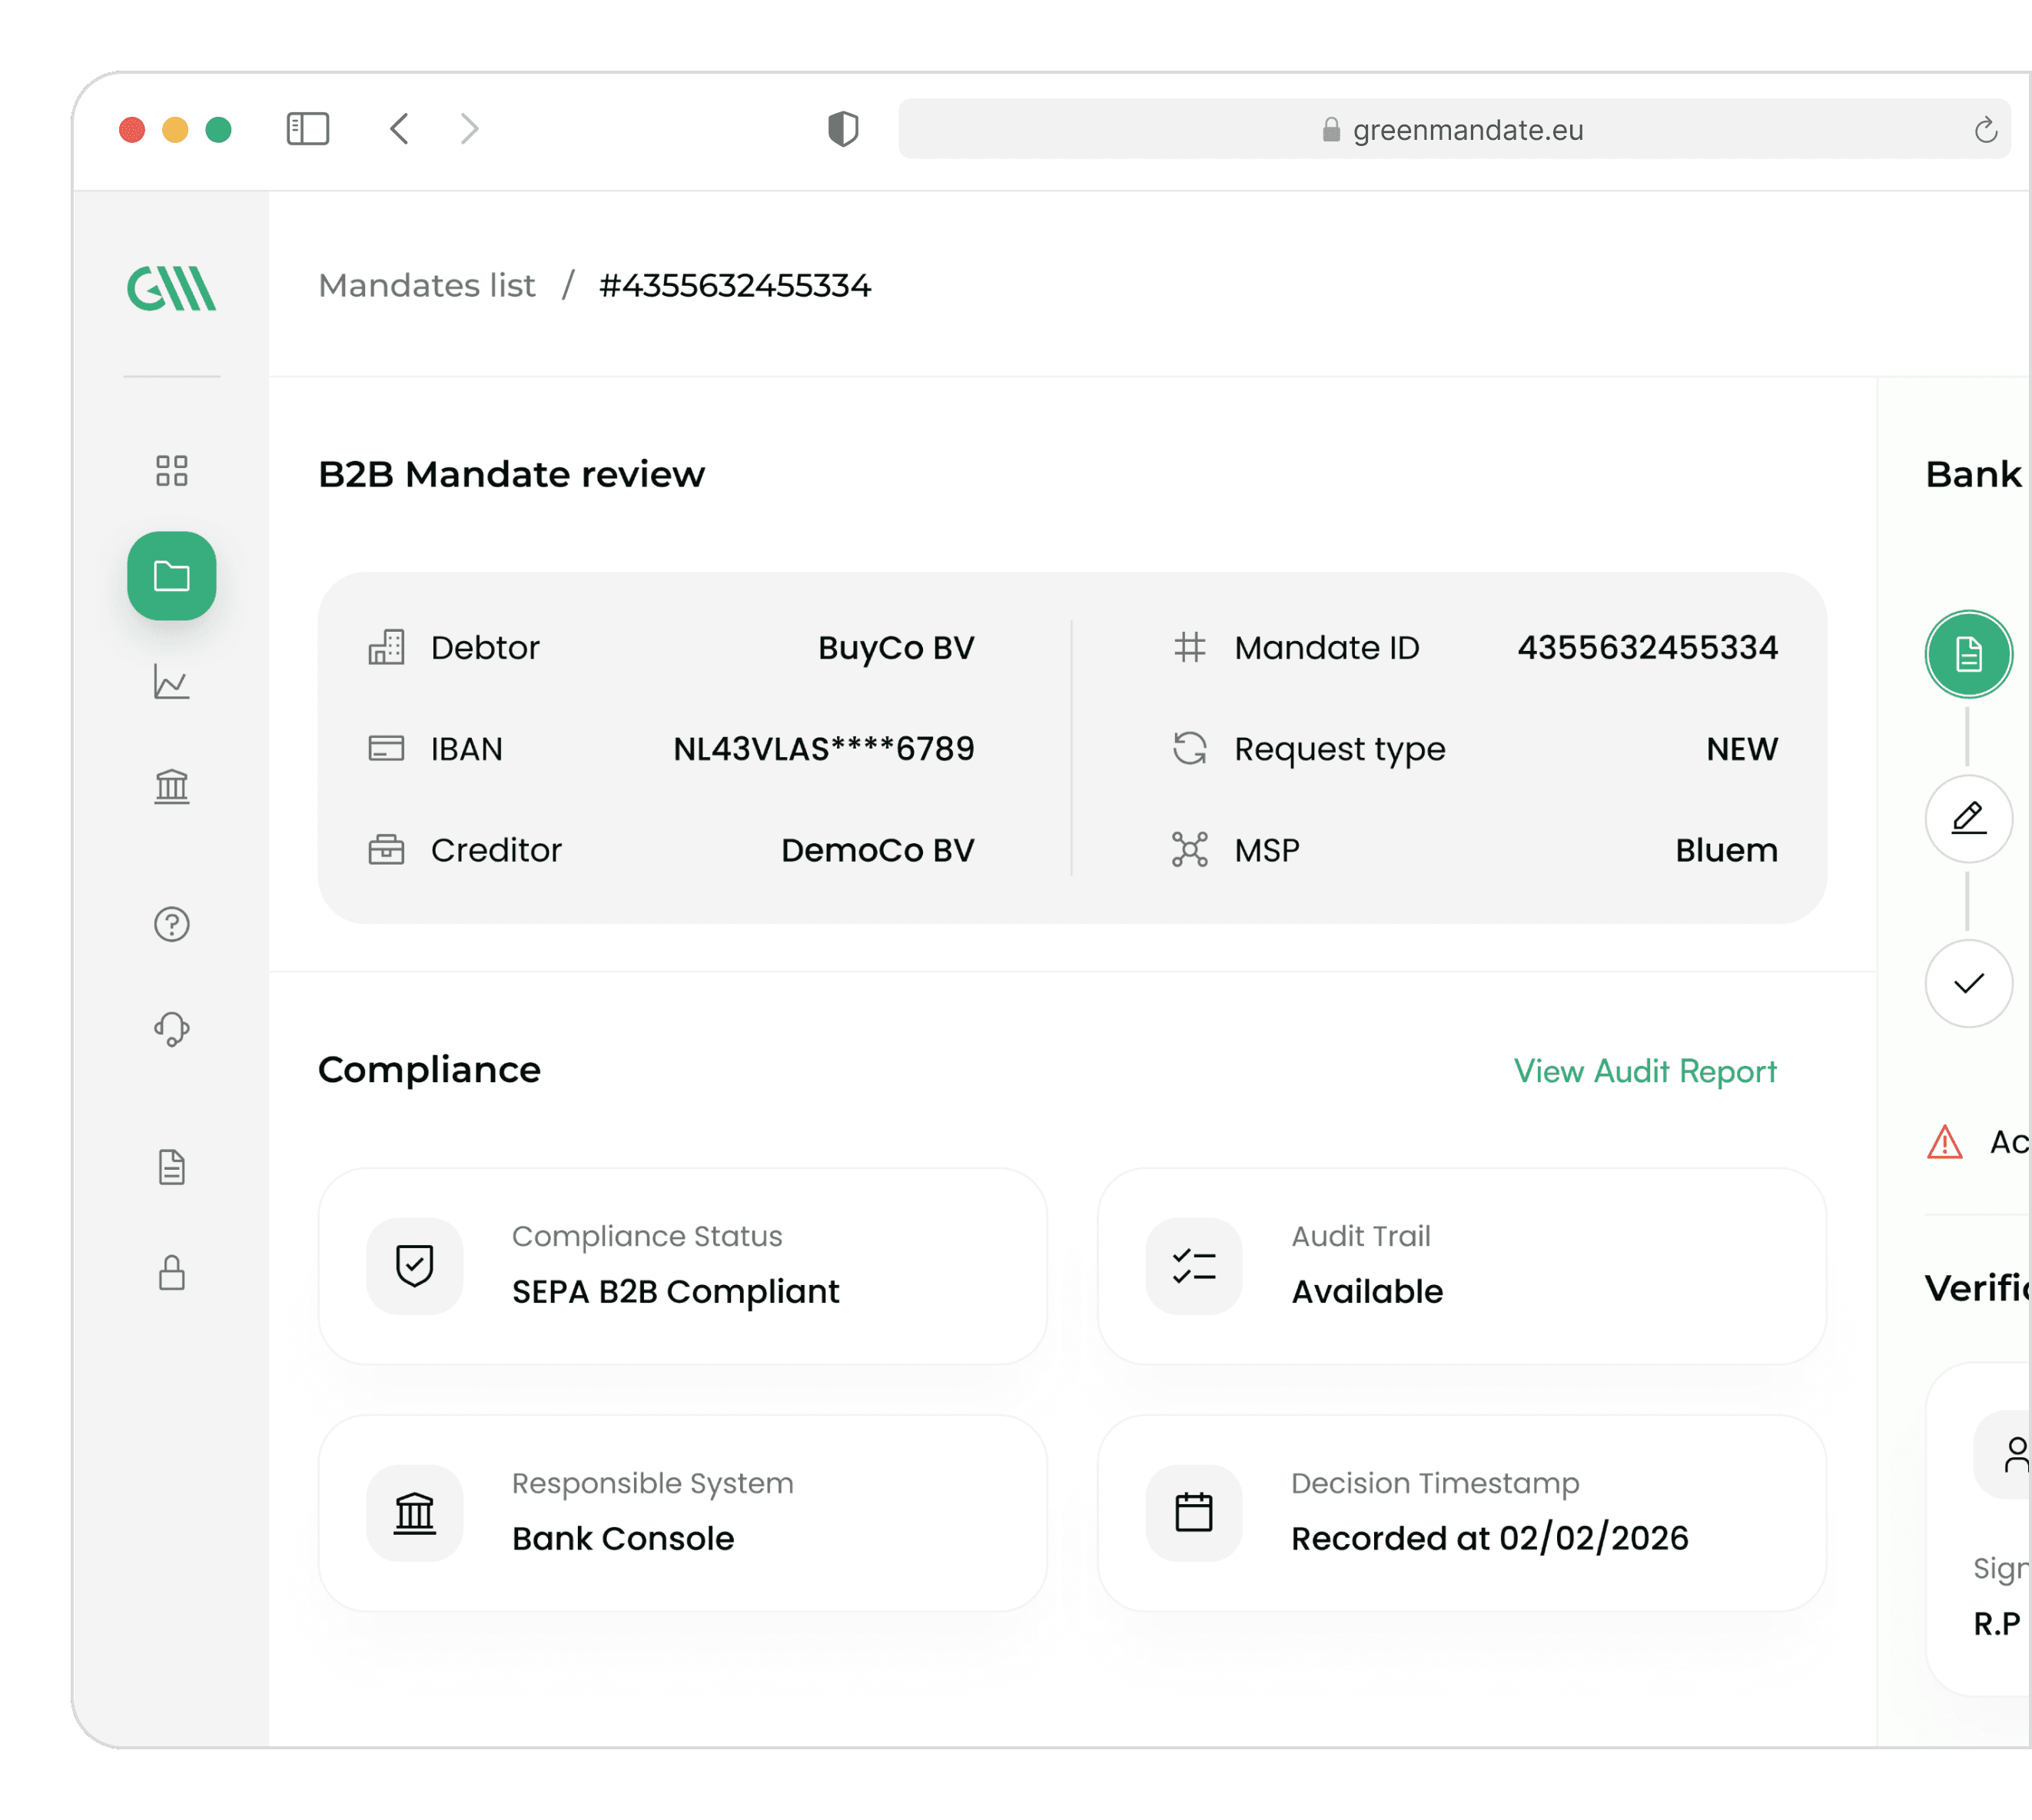Select the green folder mandates icon
The image size is (2032, 1820).
tap(172, 576)
